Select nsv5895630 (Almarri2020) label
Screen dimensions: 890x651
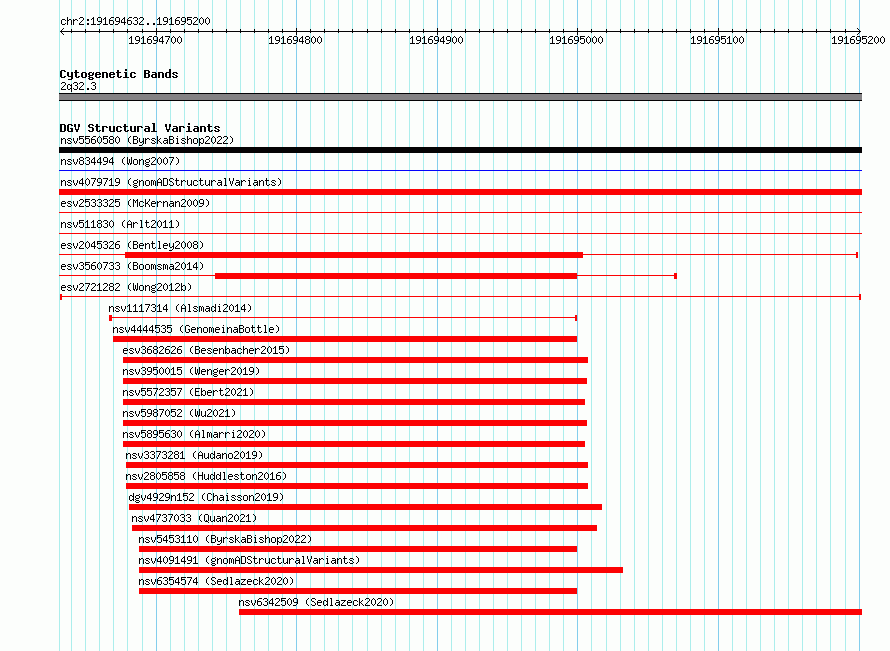194,434
